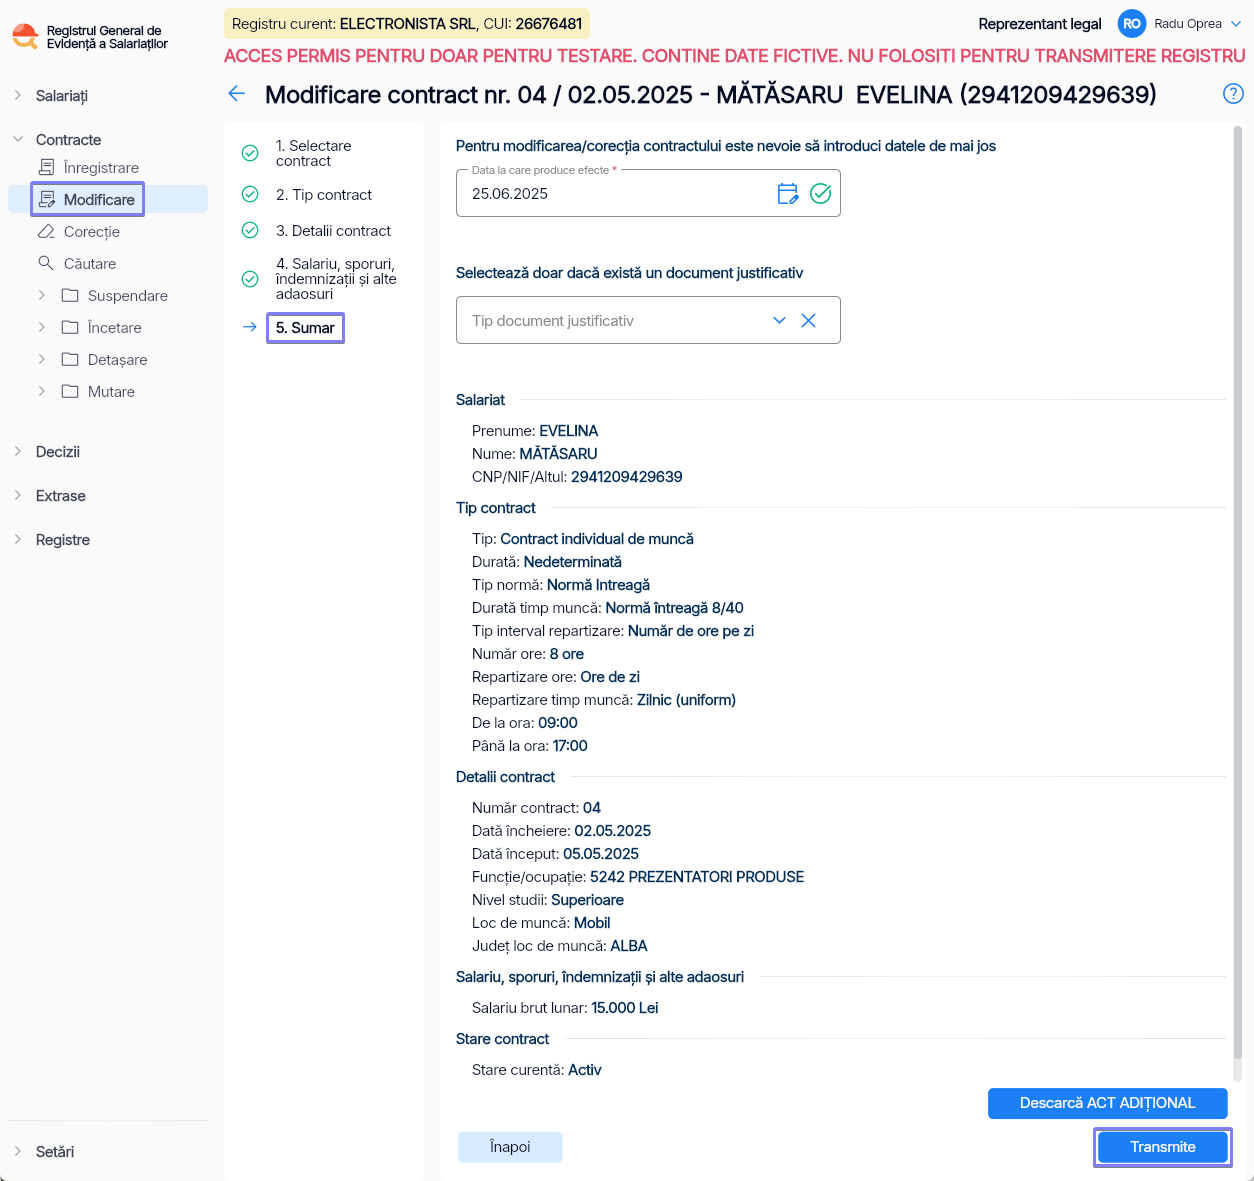
Task: Click CNP value 2941209429639 in Salariat section
Action: pos(627,477)
